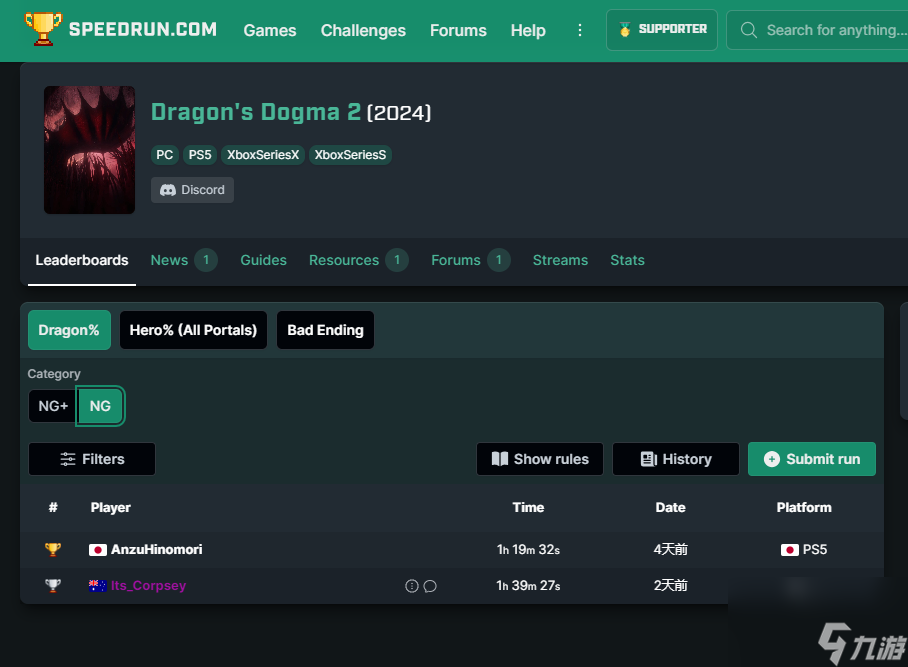Click the SPEEDRUN.COM wordmark
908x667 pixels.
tap(143, 30)
